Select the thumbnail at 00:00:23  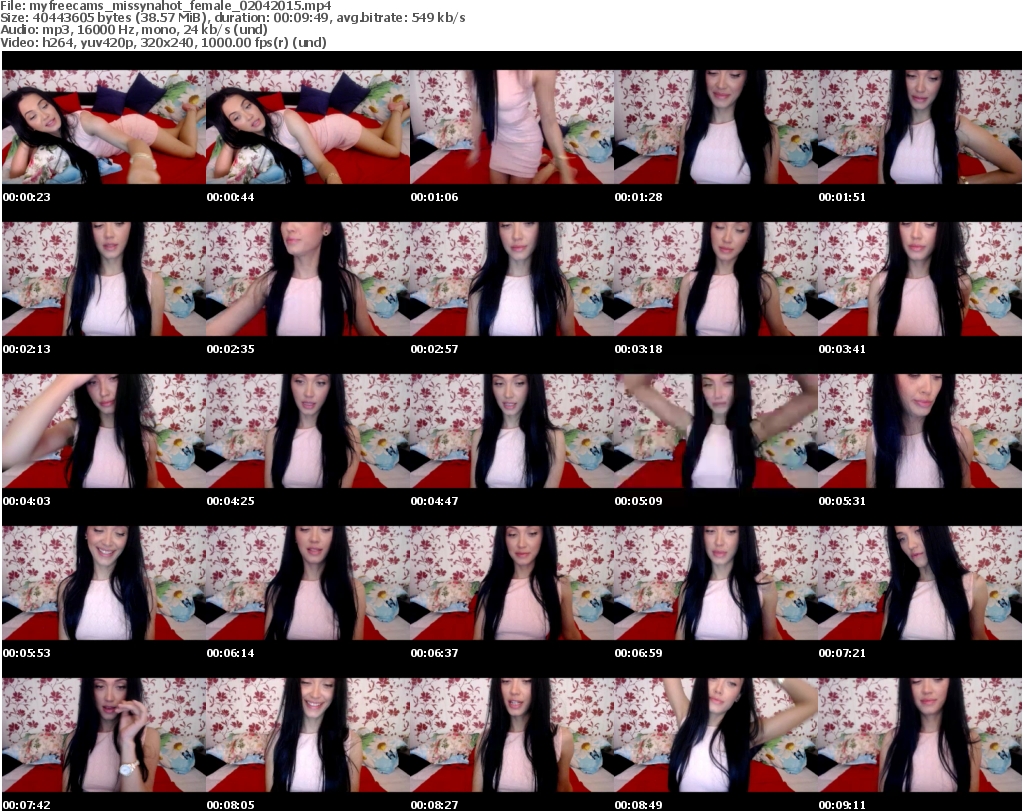(x=104, y=127)
